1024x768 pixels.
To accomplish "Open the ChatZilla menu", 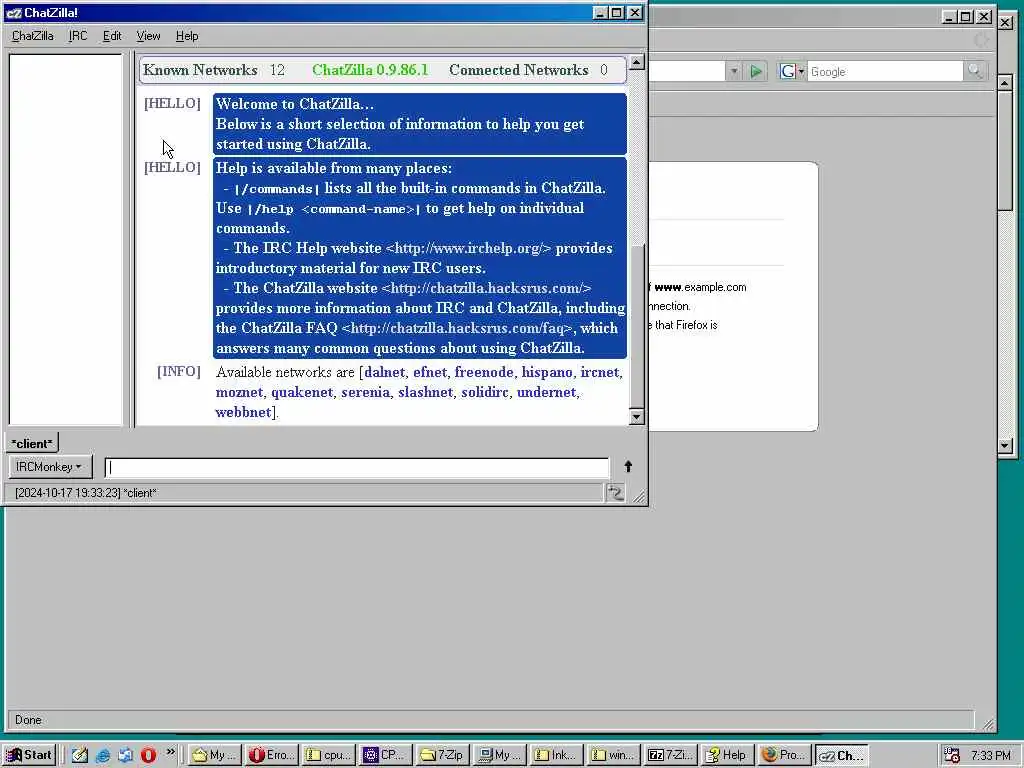I will (33, 36).
